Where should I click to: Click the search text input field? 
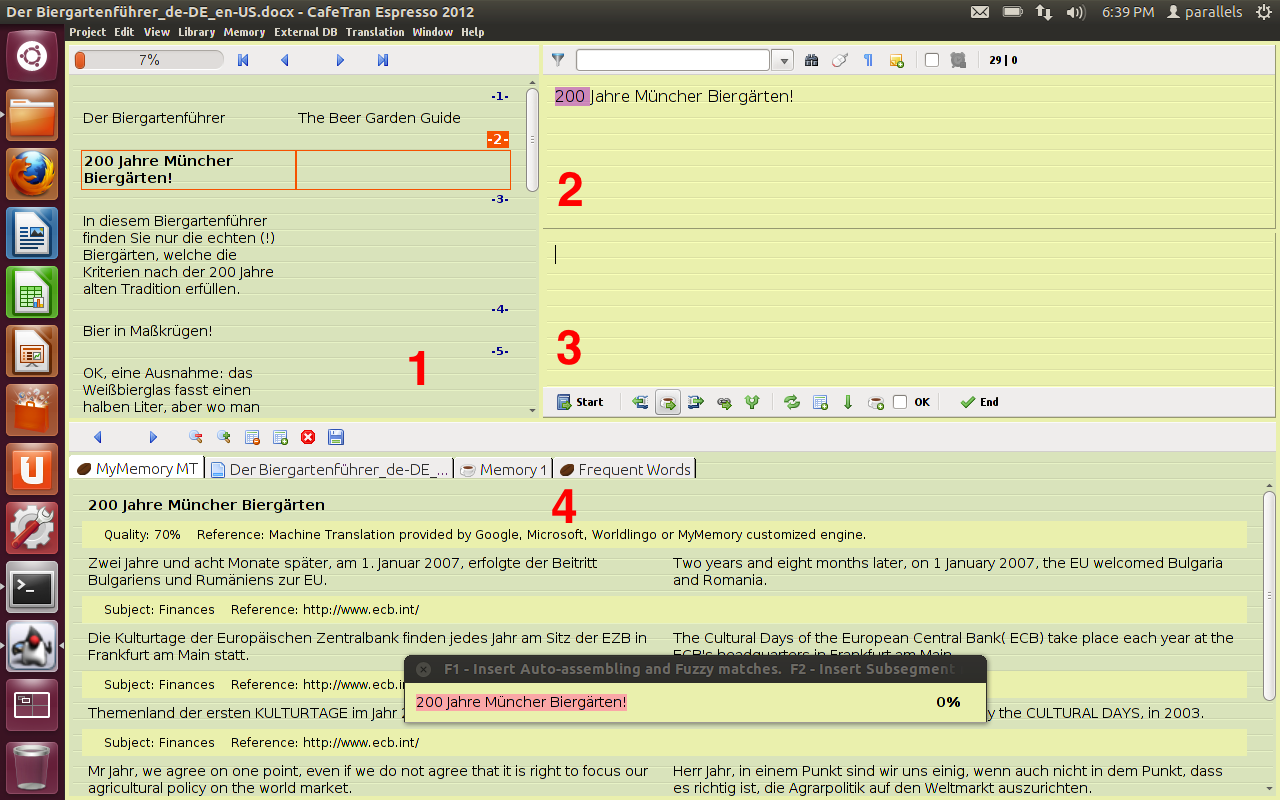[x=672, y=60]
